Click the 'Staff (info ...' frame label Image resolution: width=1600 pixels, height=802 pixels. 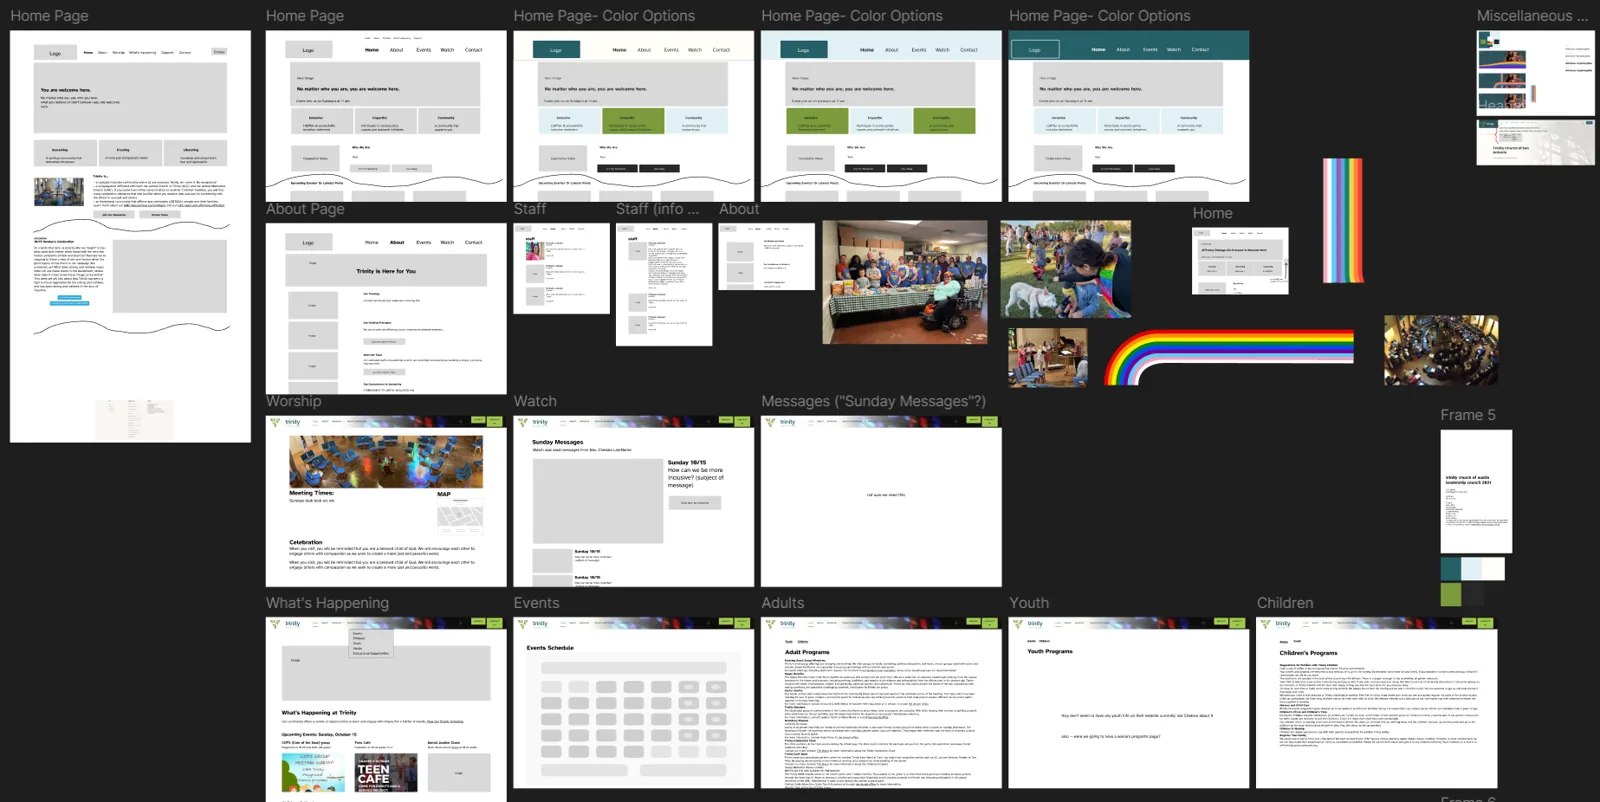[657, 209]
